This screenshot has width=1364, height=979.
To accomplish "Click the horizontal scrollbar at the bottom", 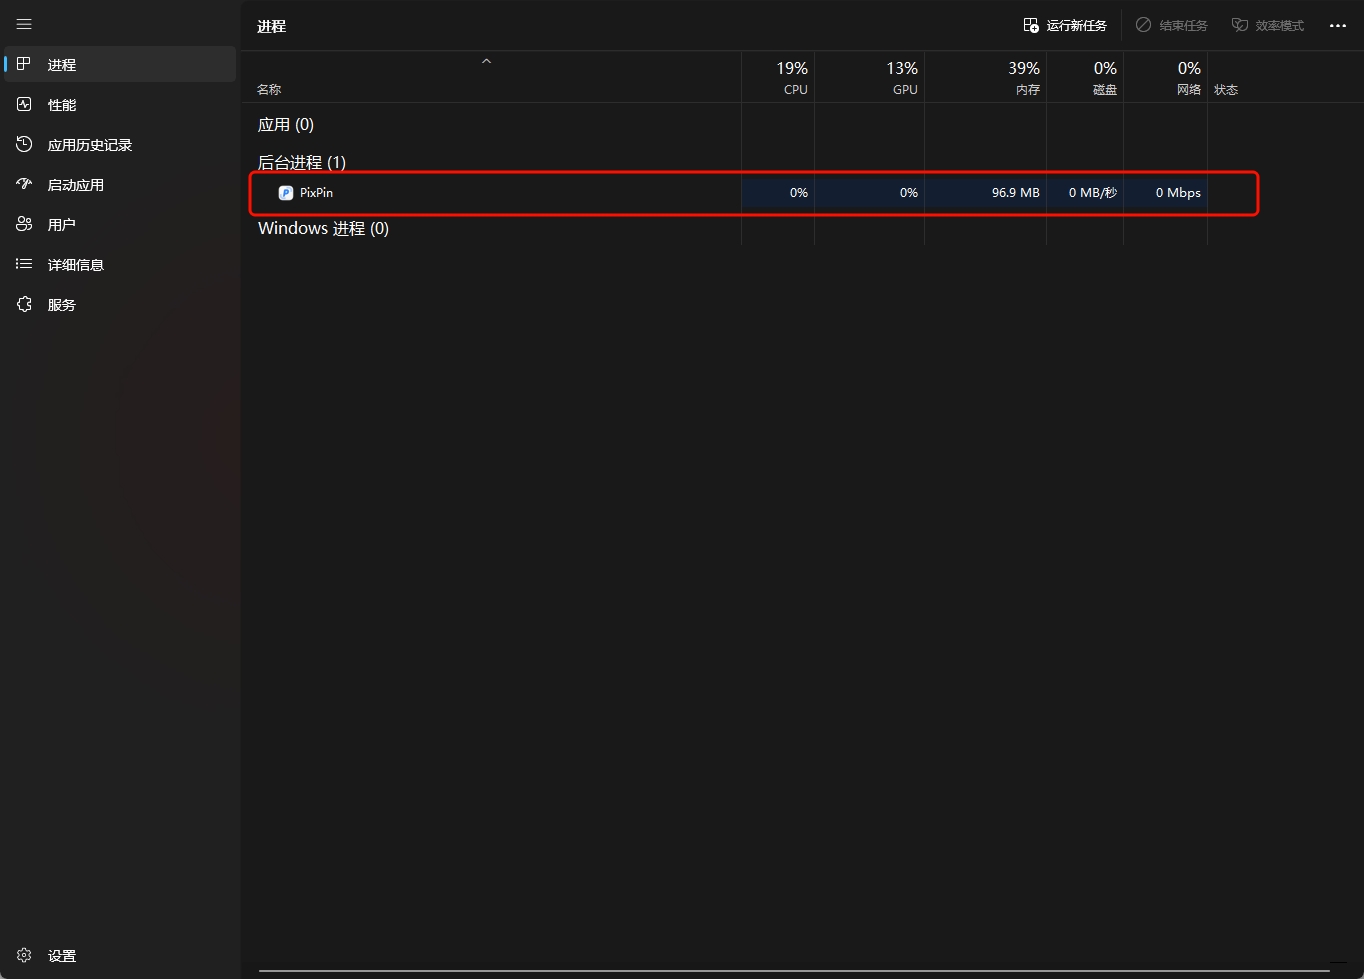I will 794,970.
